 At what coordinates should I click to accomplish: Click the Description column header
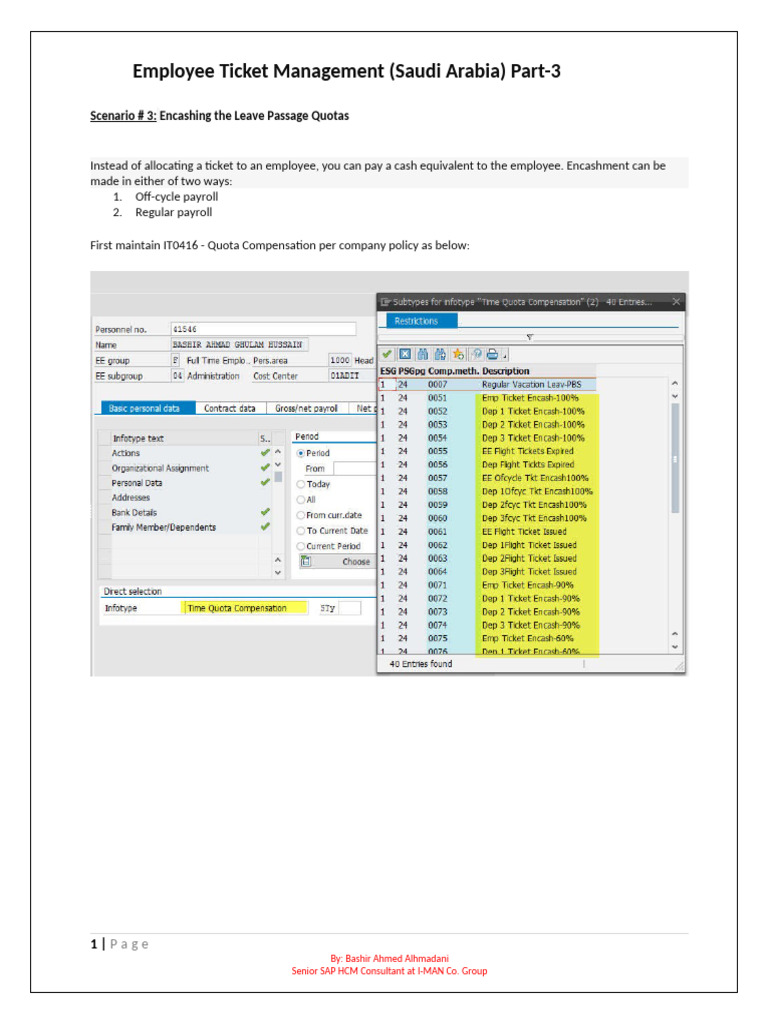[505, 371]
